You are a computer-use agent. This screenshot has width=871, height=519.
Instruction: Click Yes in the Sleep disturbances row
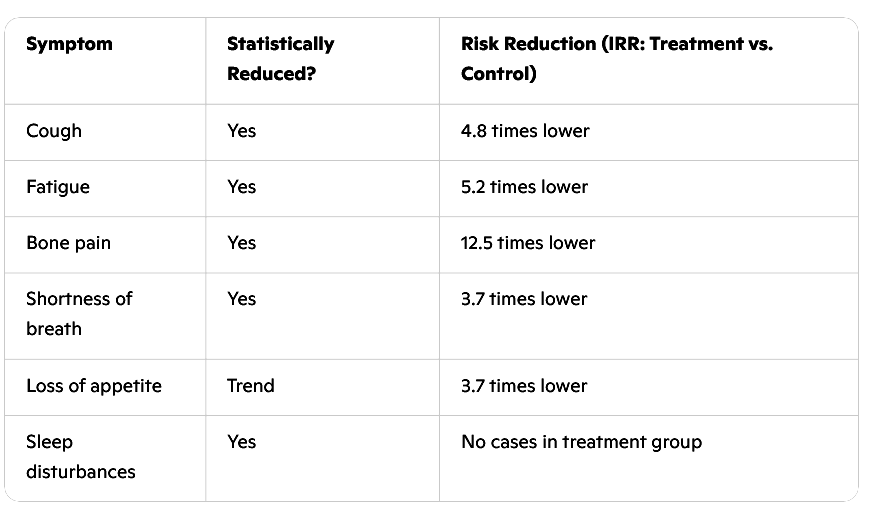[241, 442]
